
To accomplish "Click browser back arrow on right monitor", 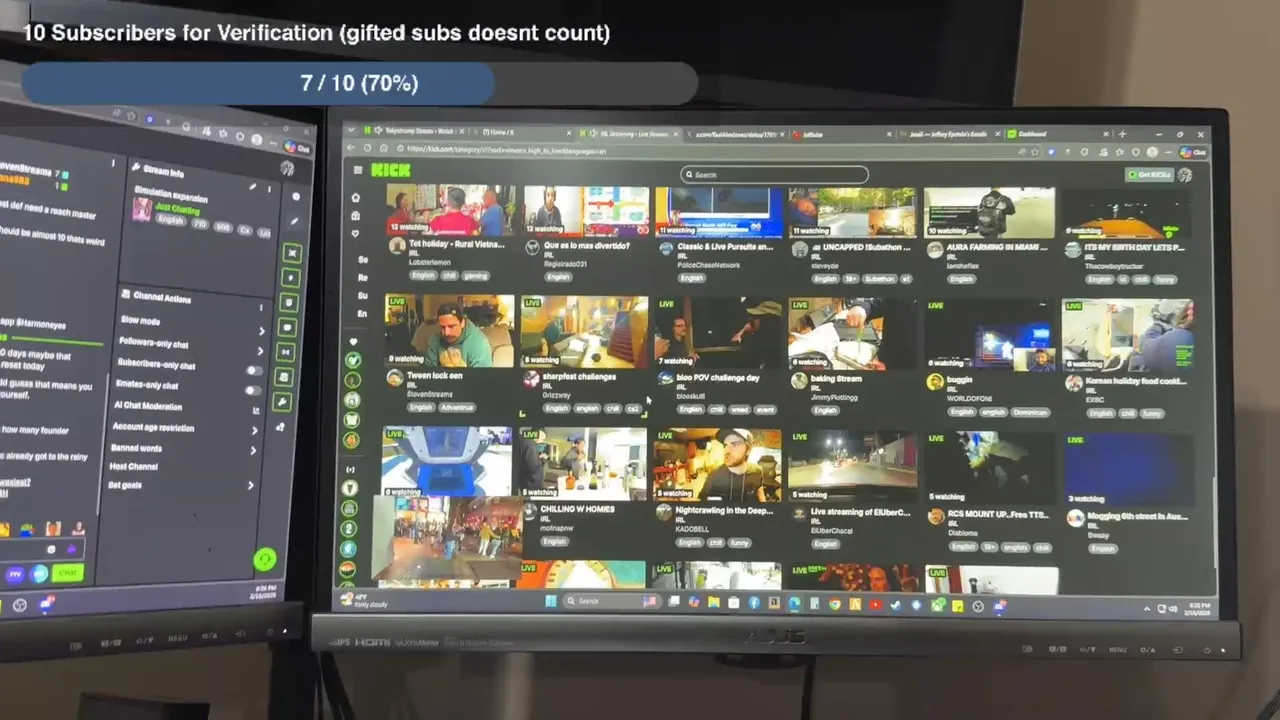I will point(351,148).
